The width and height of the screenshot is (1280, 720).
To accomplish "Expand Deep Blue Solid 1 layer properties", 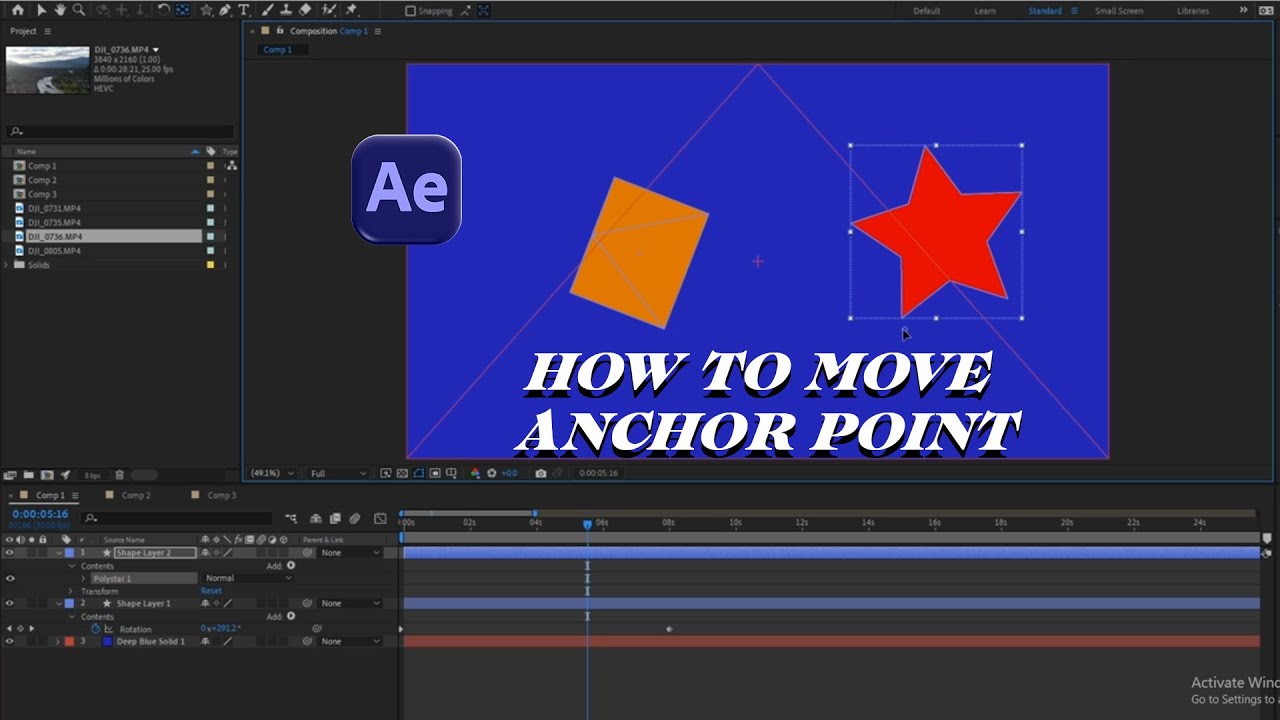I will click(57, 642).
